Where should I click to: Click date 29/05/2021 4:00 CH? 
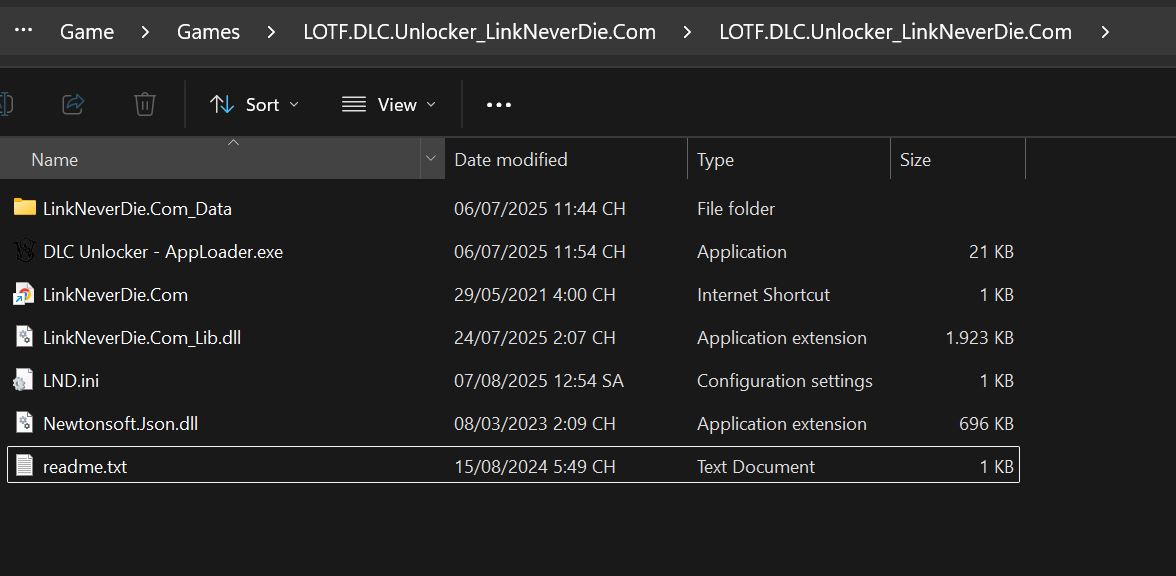point(535,295)
